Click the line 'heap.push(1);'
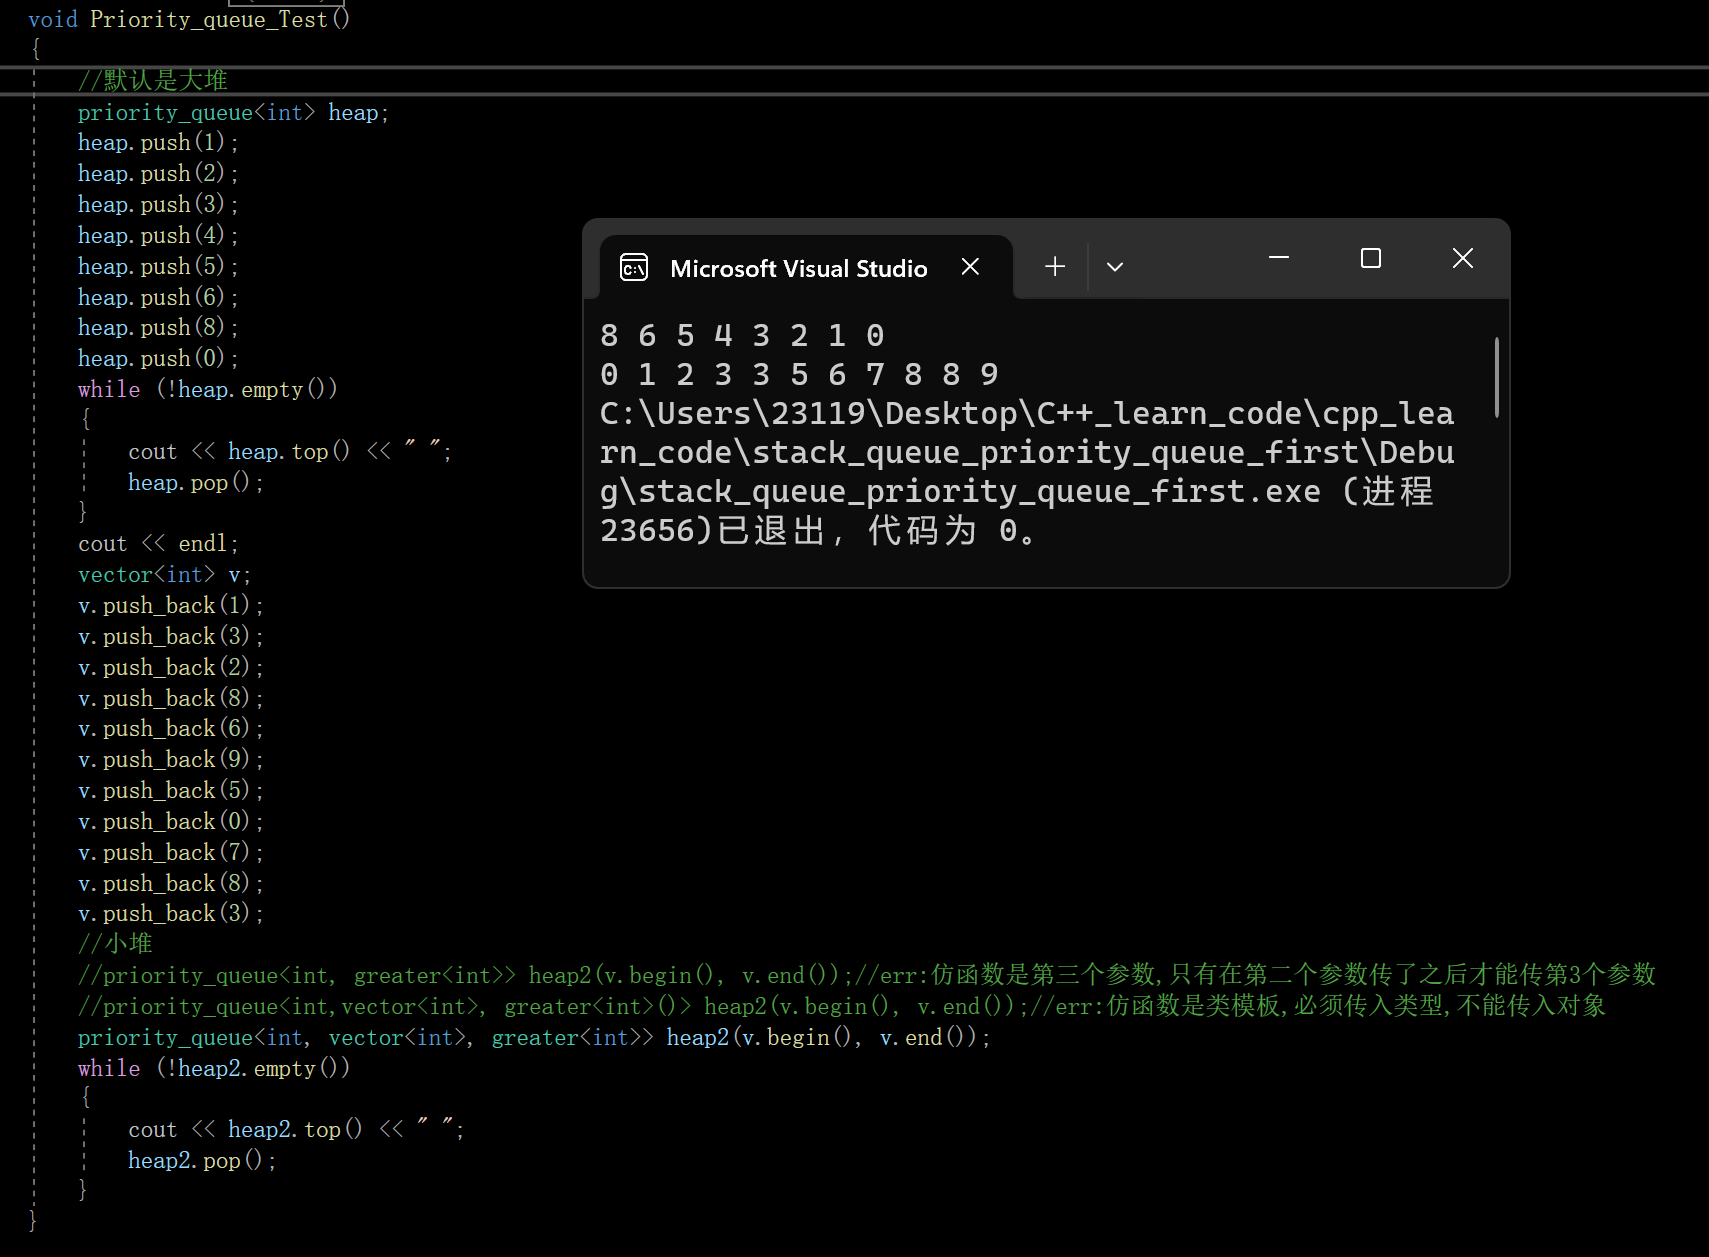1709x1257 pixels. [x=158, y=143]
